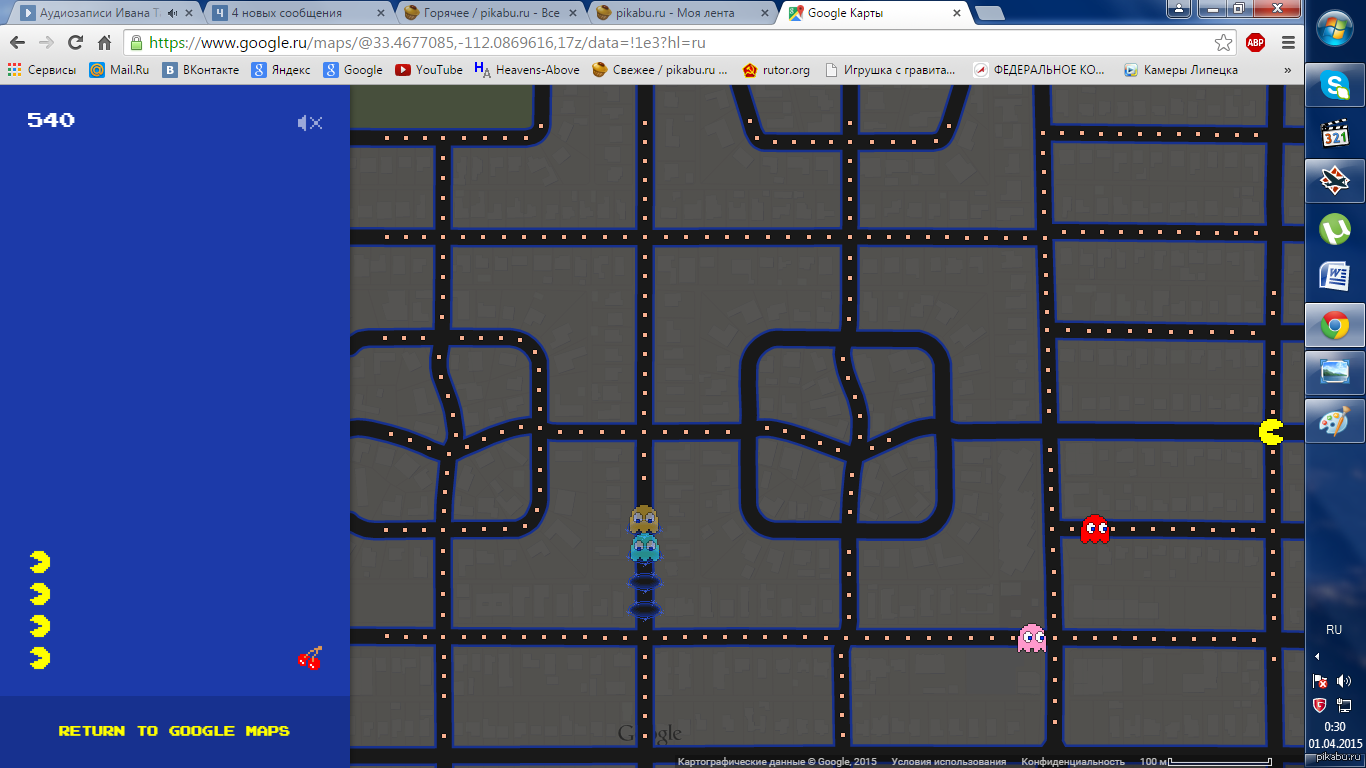Click the score value 540
The width and height of the screenshot is (1366, 768).
click(x=51, y=120)
